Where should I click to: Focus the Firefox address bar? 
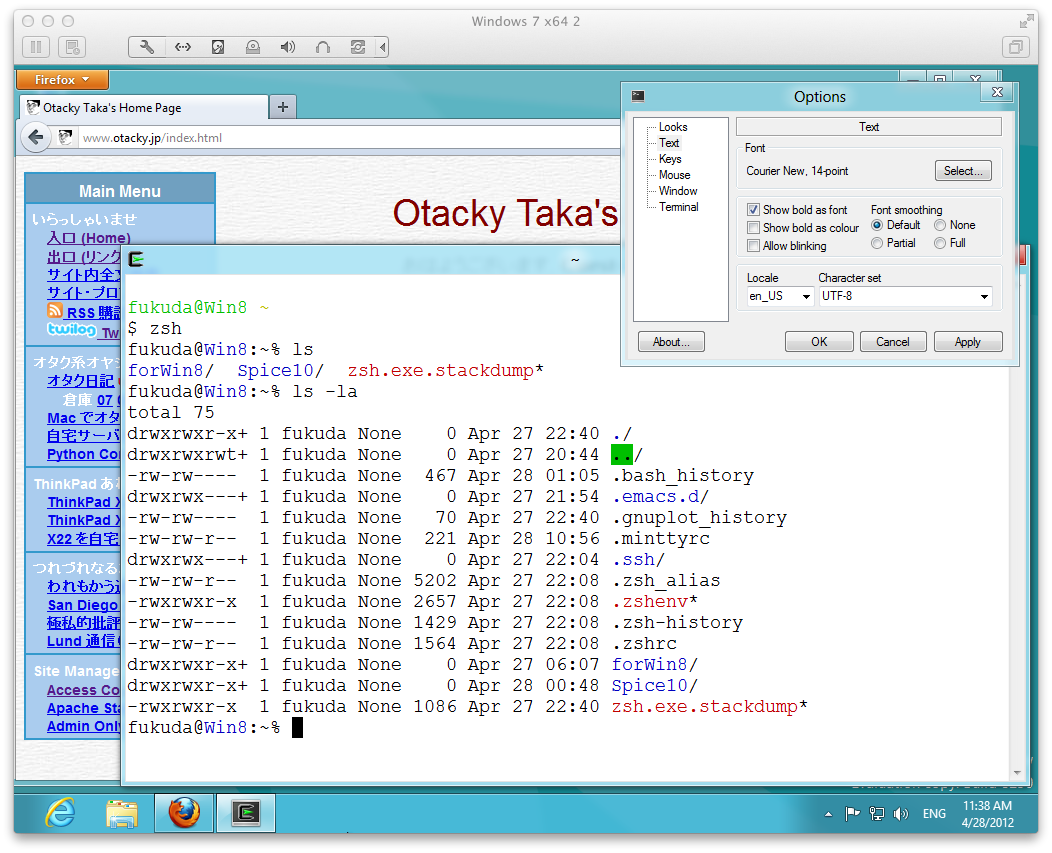[x=349, y=138]
